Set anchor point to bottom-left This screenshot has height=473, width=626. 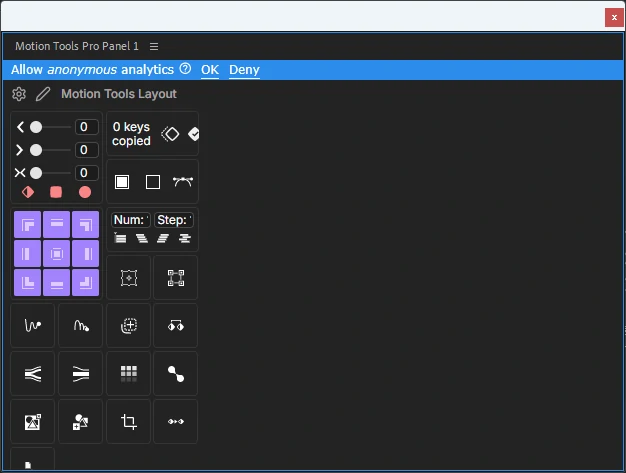(x=28, y=283)
